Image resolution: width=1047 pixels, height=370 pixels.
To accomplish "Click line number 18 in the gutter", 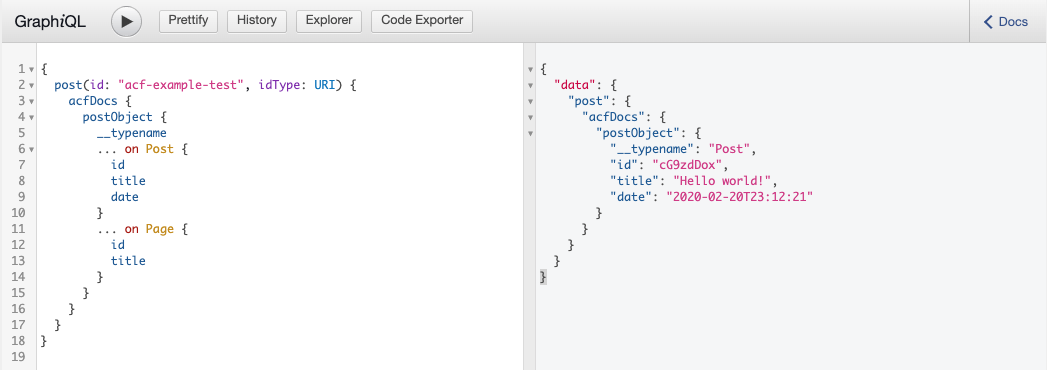I will pos(18,341).
